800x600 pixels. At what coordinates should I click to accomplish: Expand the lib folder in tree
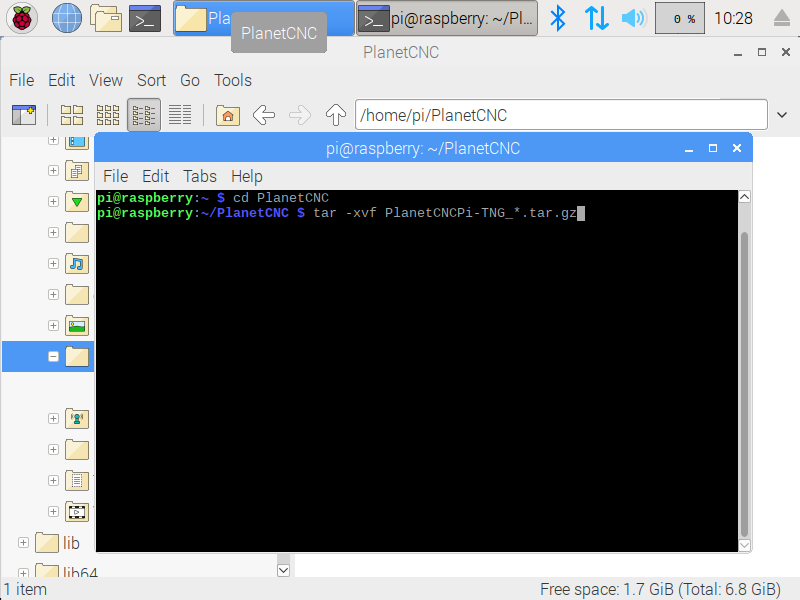(23, 542)
